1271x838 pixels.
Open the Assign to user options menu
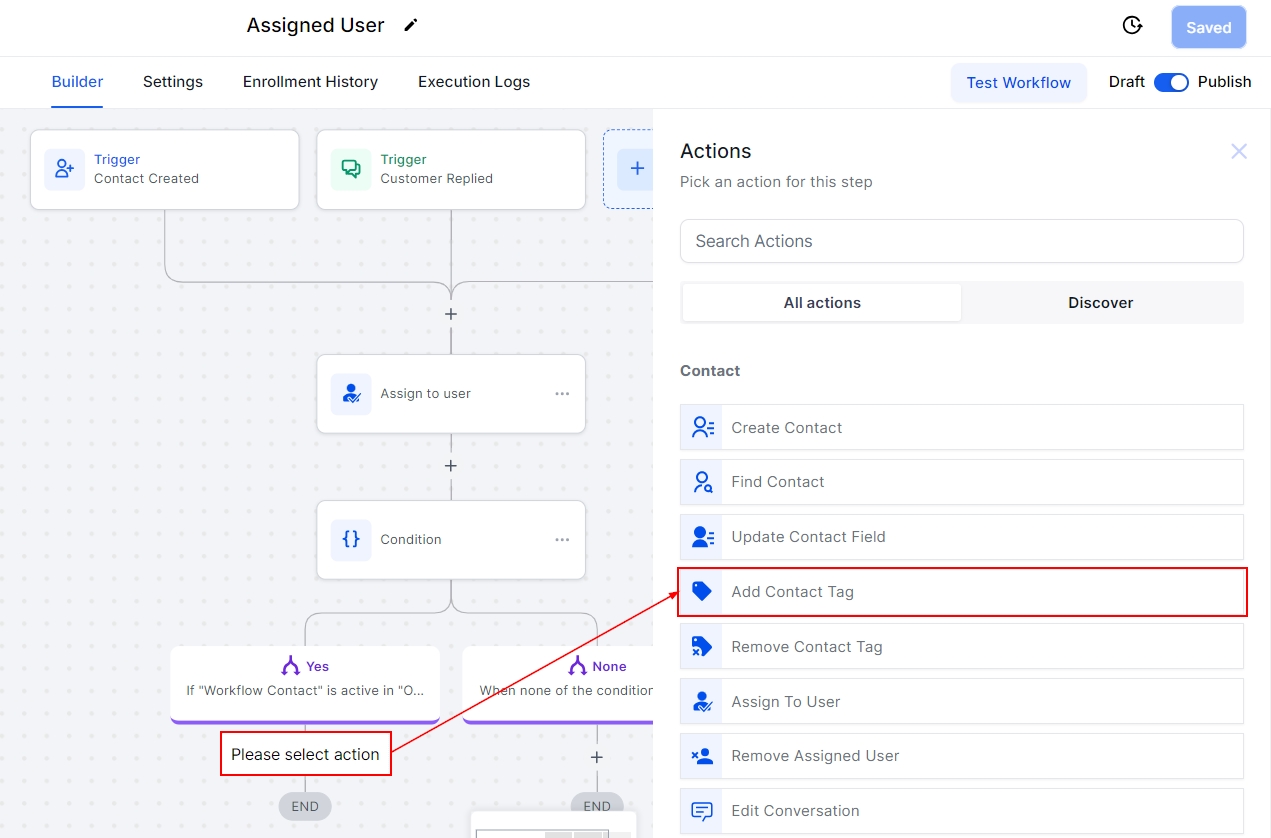coord(562,394)
